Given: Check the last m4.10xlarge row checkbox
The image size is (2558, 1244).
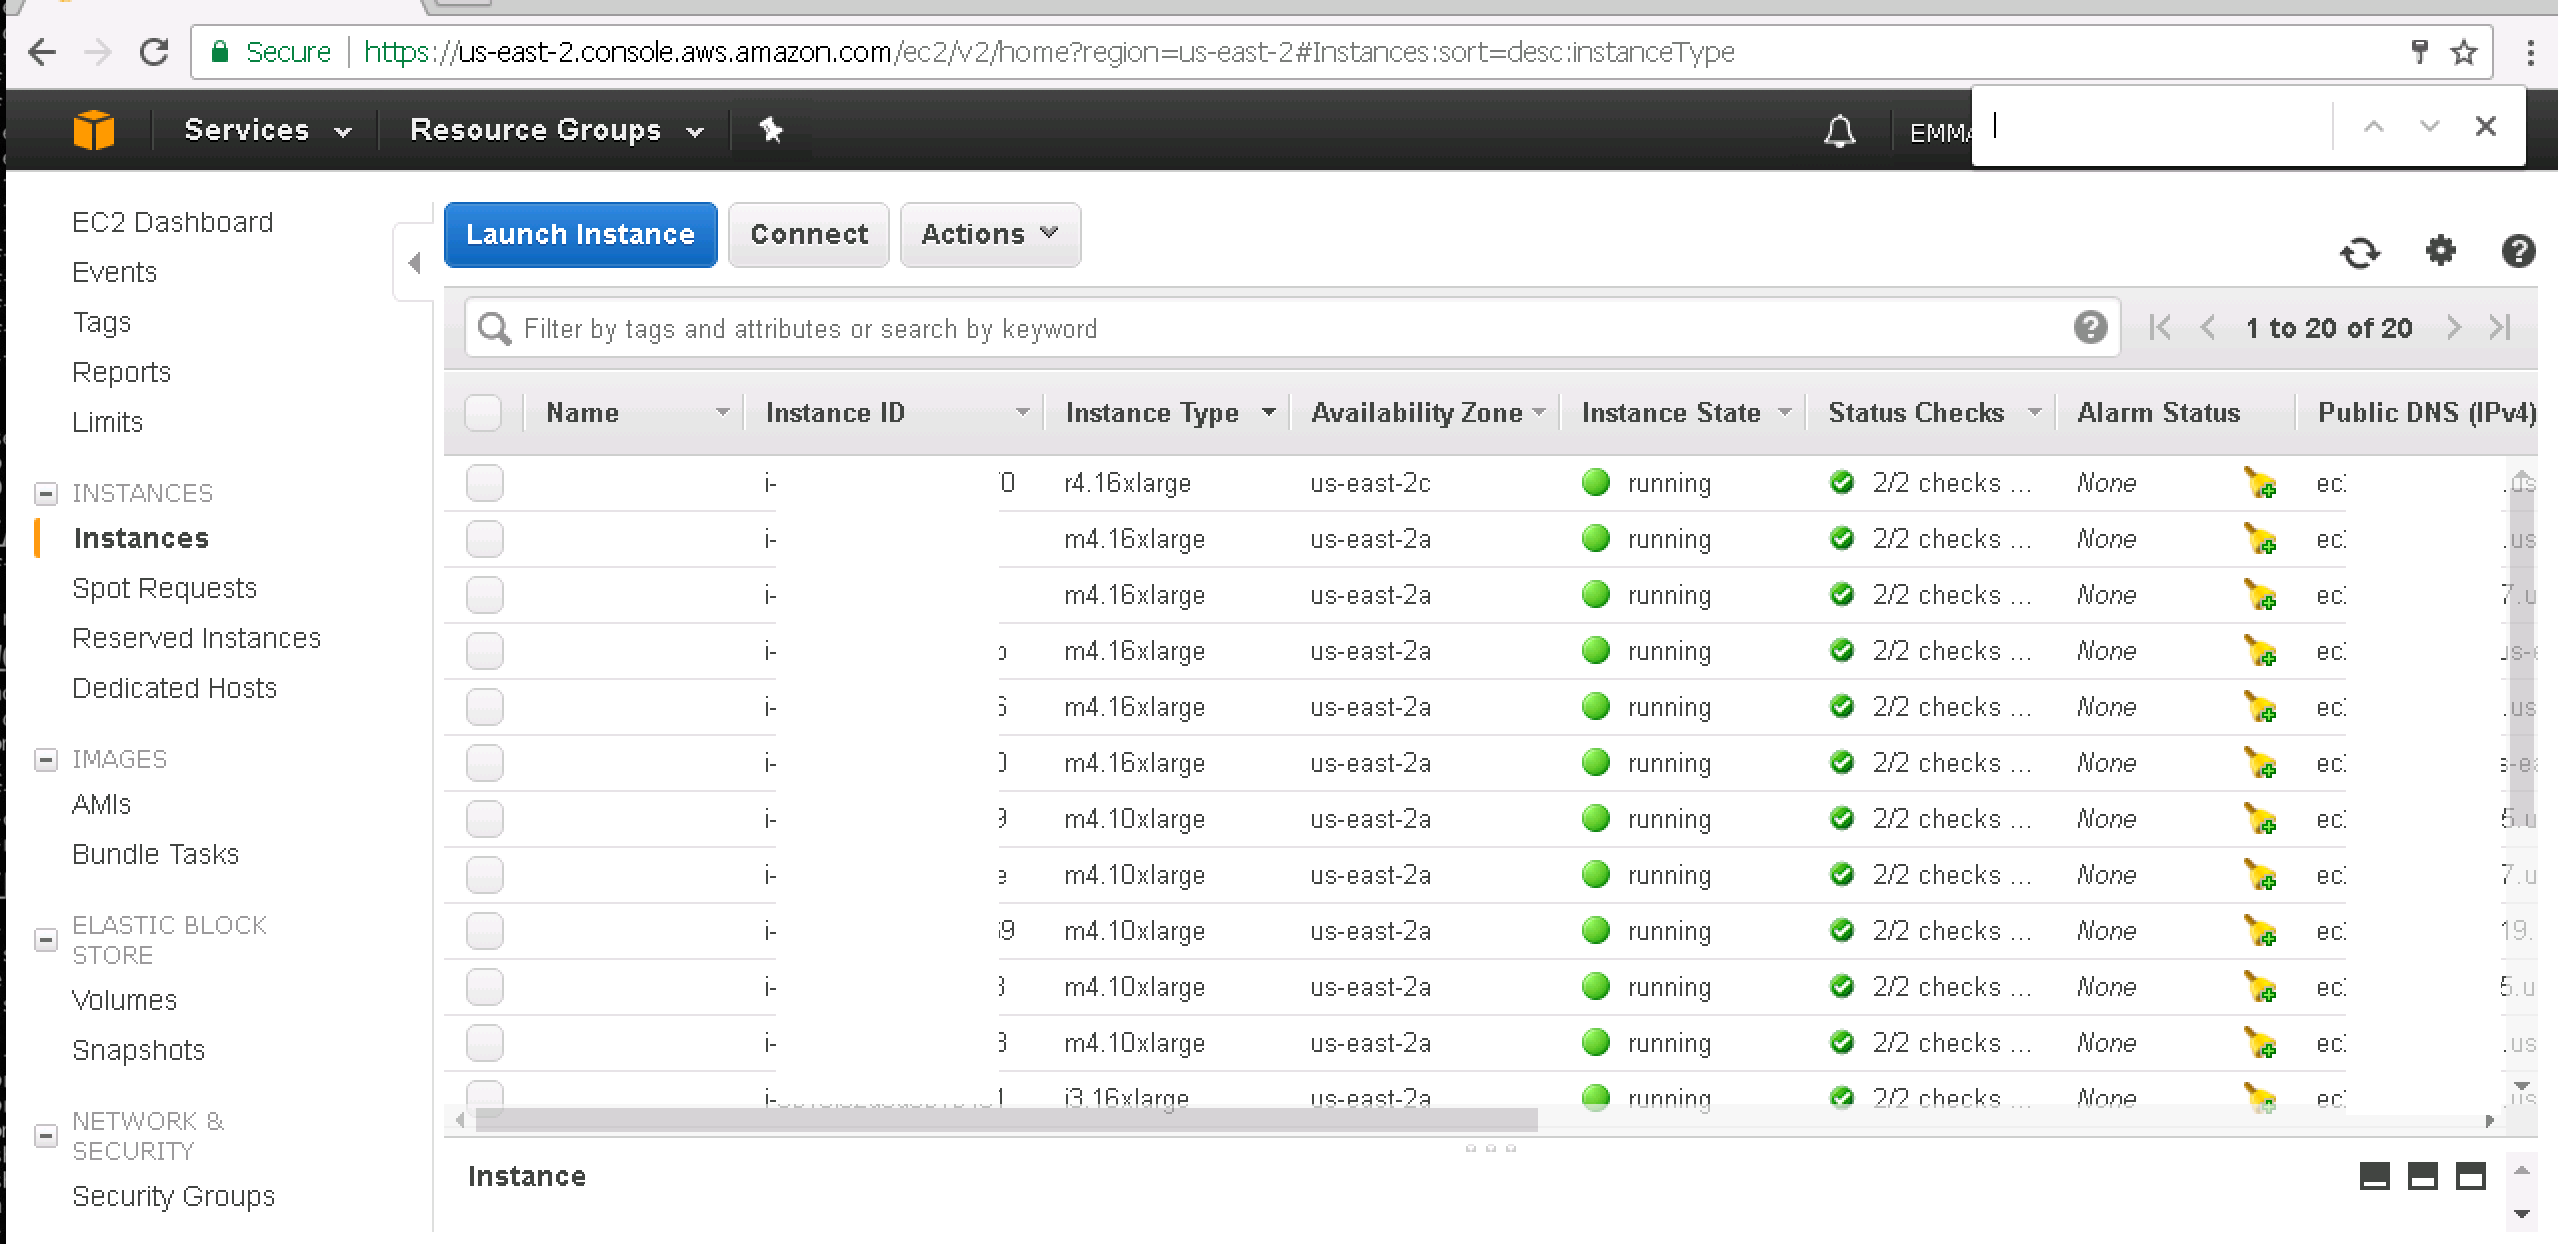Looking at the screenshot, I should pyautogui.click(x=485, y=1043).
